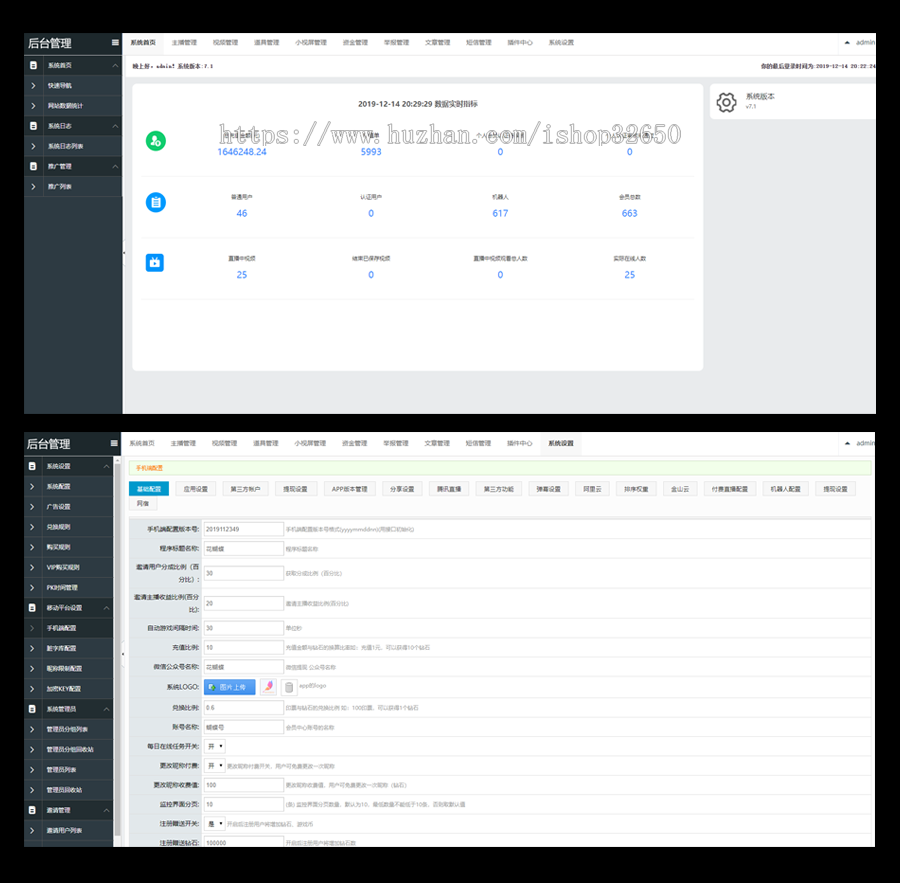
Task: Click arrow icon beside 推广列表
Action: click(33, 187)
